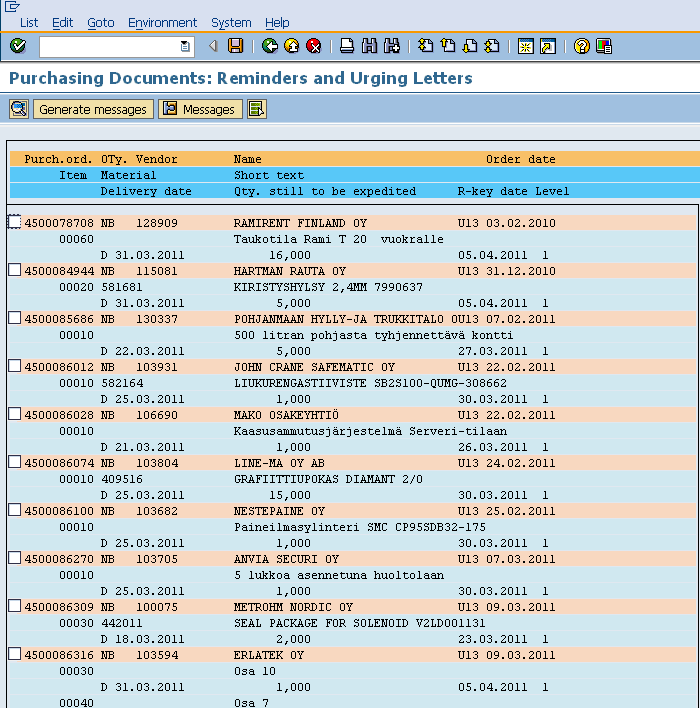Open the command field history dropdown
Screen dimensions: 700x708
[x=185, y=46]
